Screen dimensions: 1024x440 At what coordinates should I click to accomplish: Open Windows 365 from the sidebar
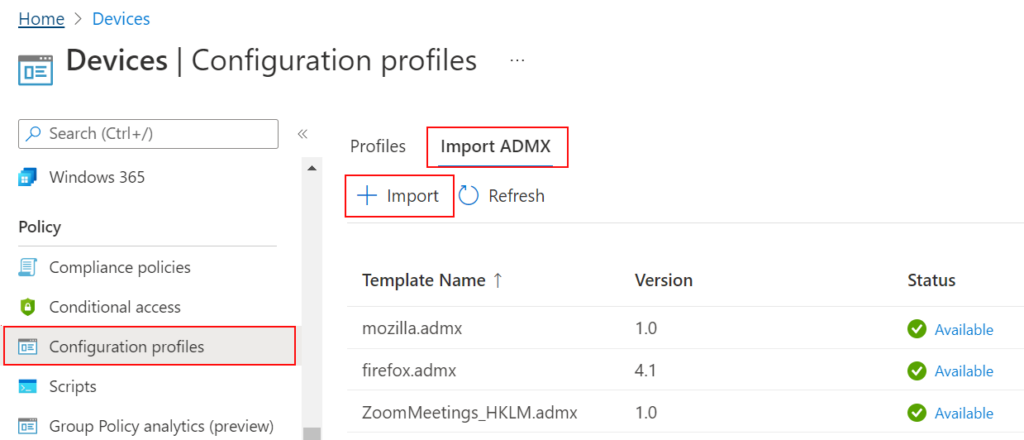pyautogui.click(x=97, y=177)
